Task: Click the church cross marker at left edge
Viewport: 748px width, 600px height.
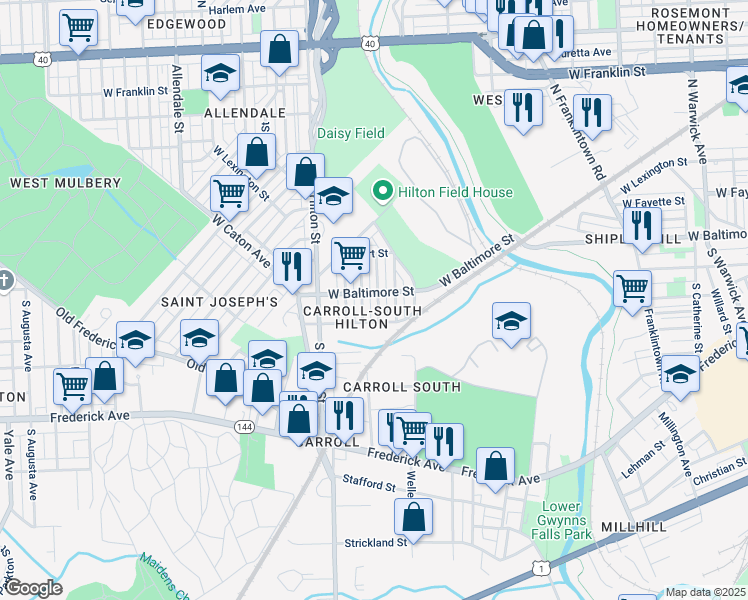Action: 5,280
